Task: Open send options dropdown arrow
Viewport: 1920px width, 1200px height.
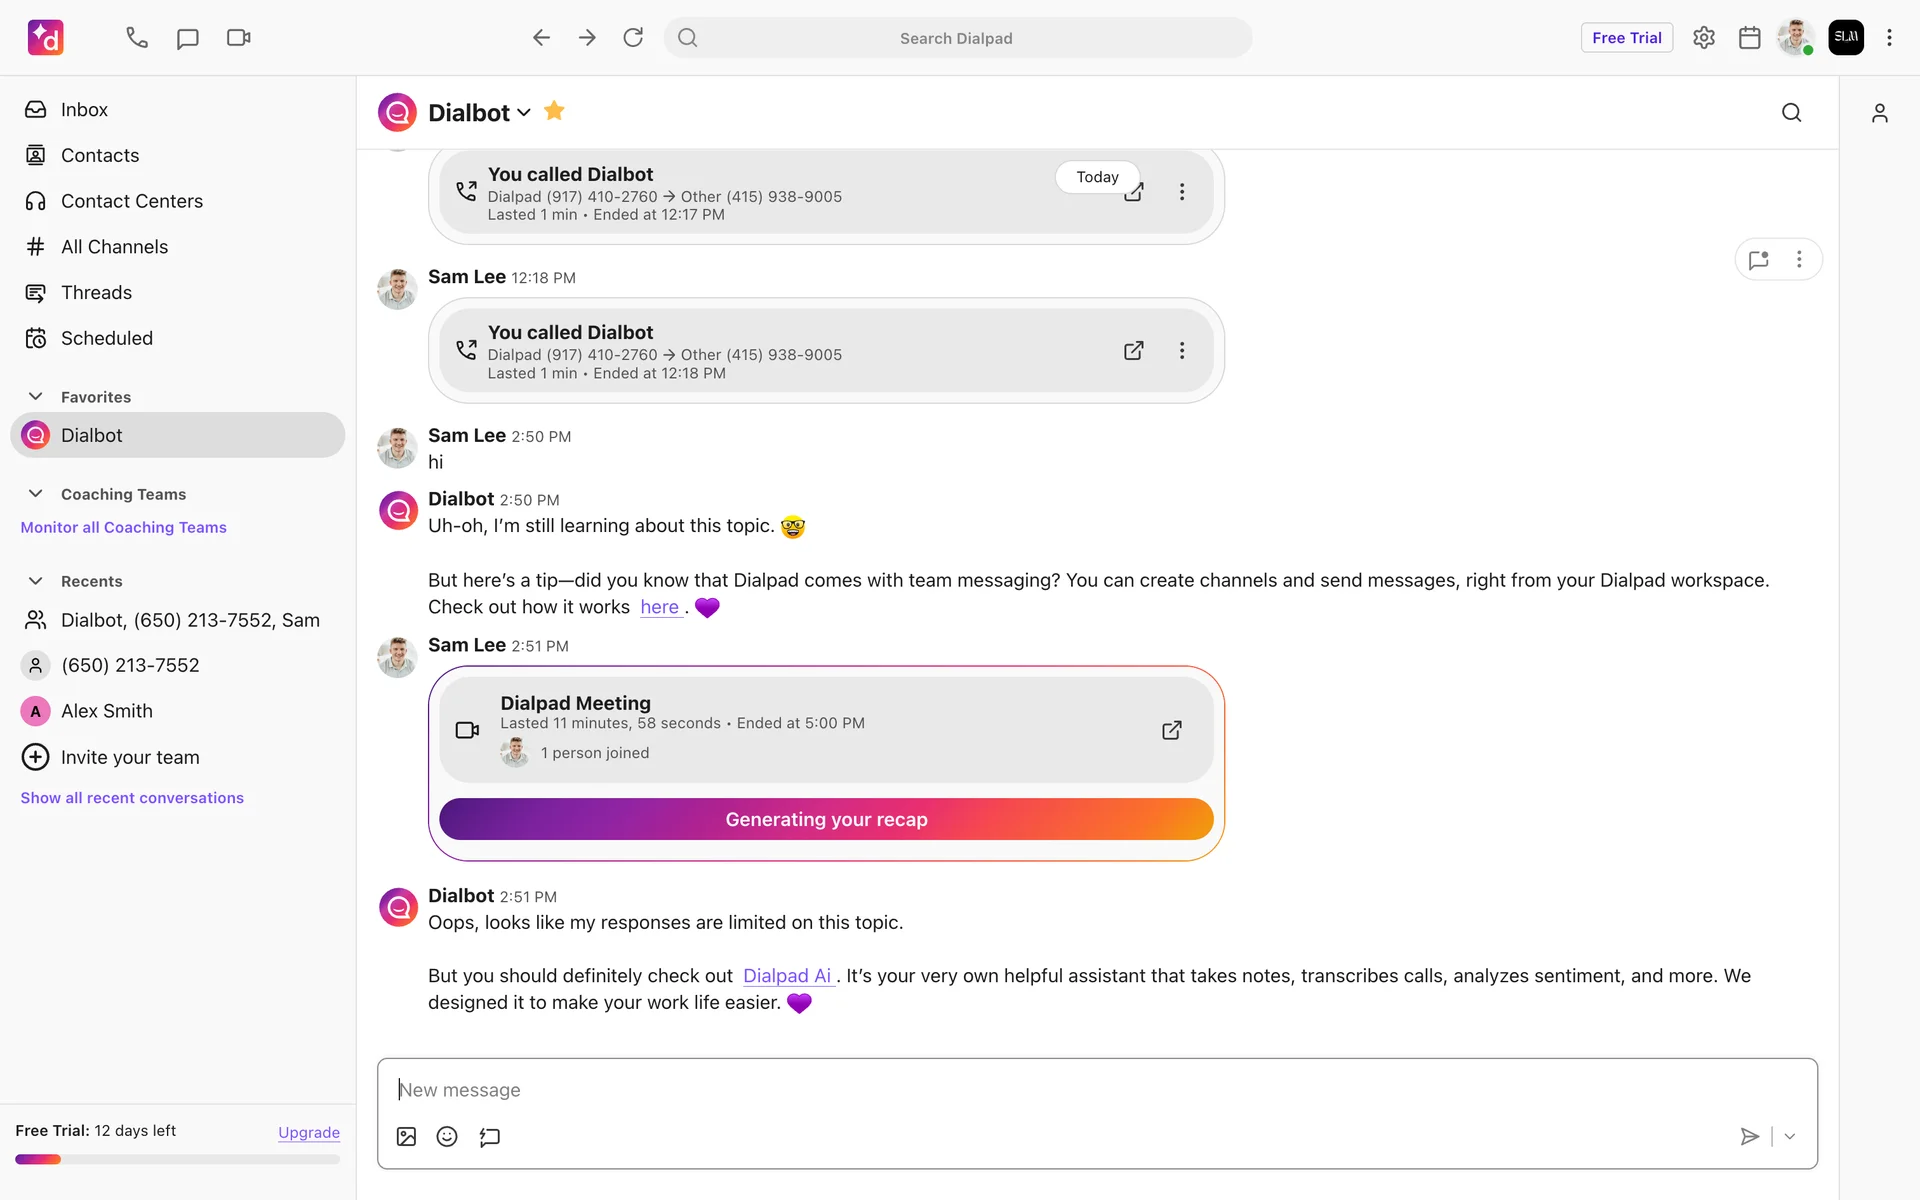Action: (x=1790, y=1137)
